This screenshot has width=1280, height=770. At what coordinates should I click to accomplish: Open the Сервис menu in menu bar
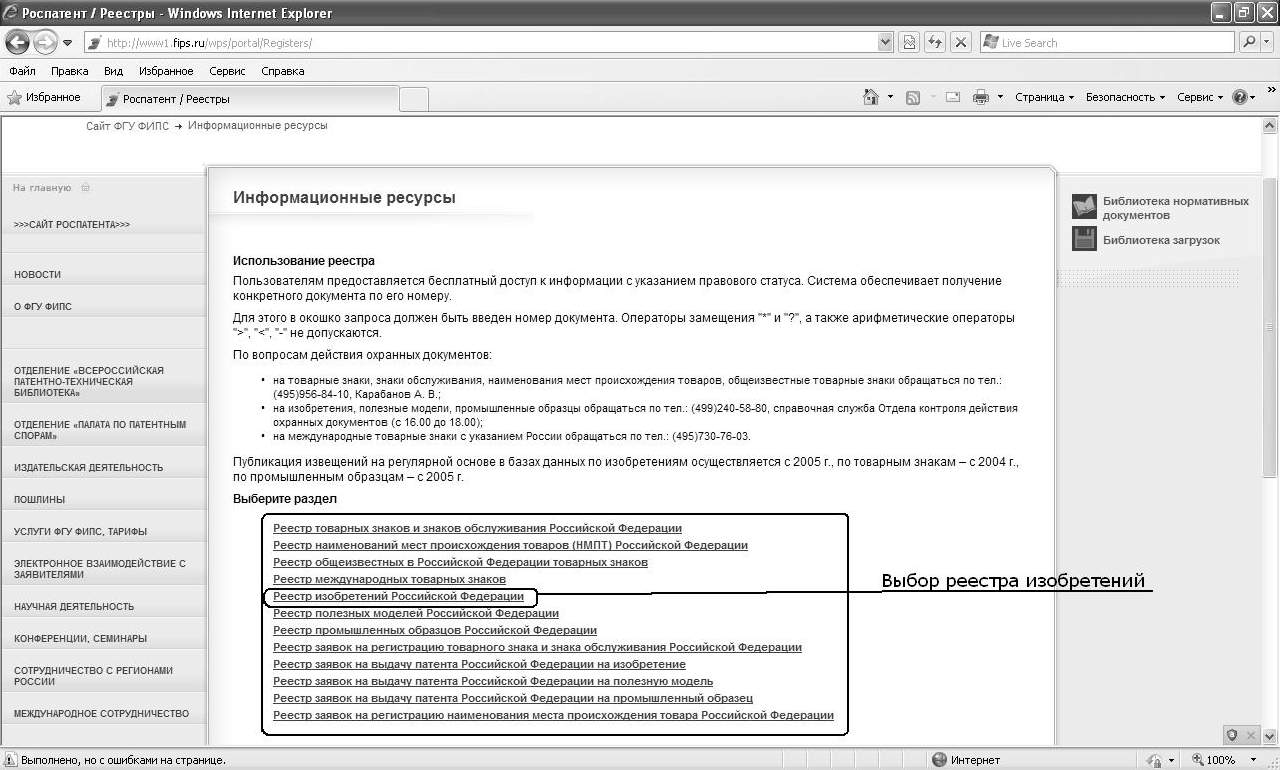click(227, 71)
